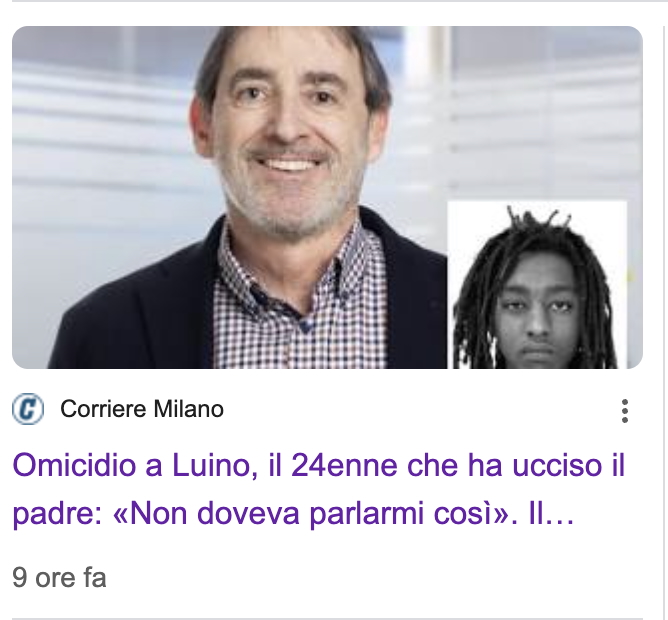The image size is (668, 620).
Task: Open the main news card photo
Action: 327,197
